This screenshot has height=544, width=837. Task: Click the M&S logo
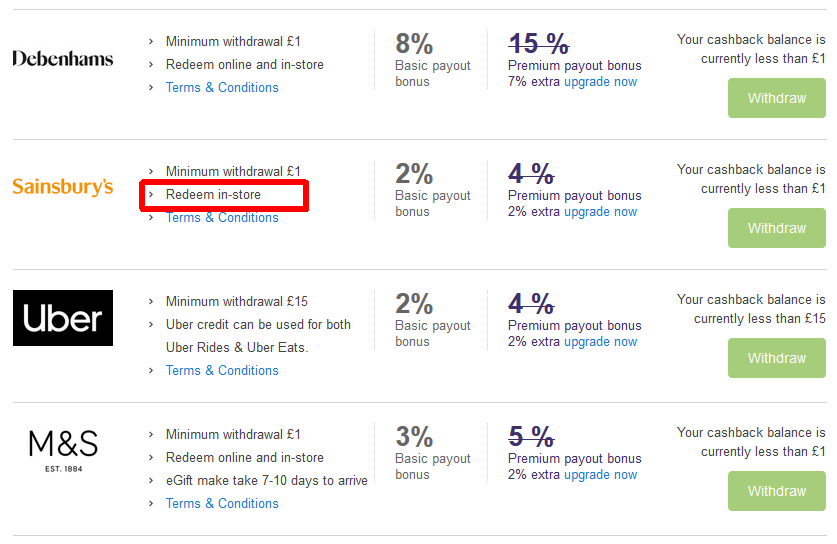pyautogui.click(x=64, y=451)
